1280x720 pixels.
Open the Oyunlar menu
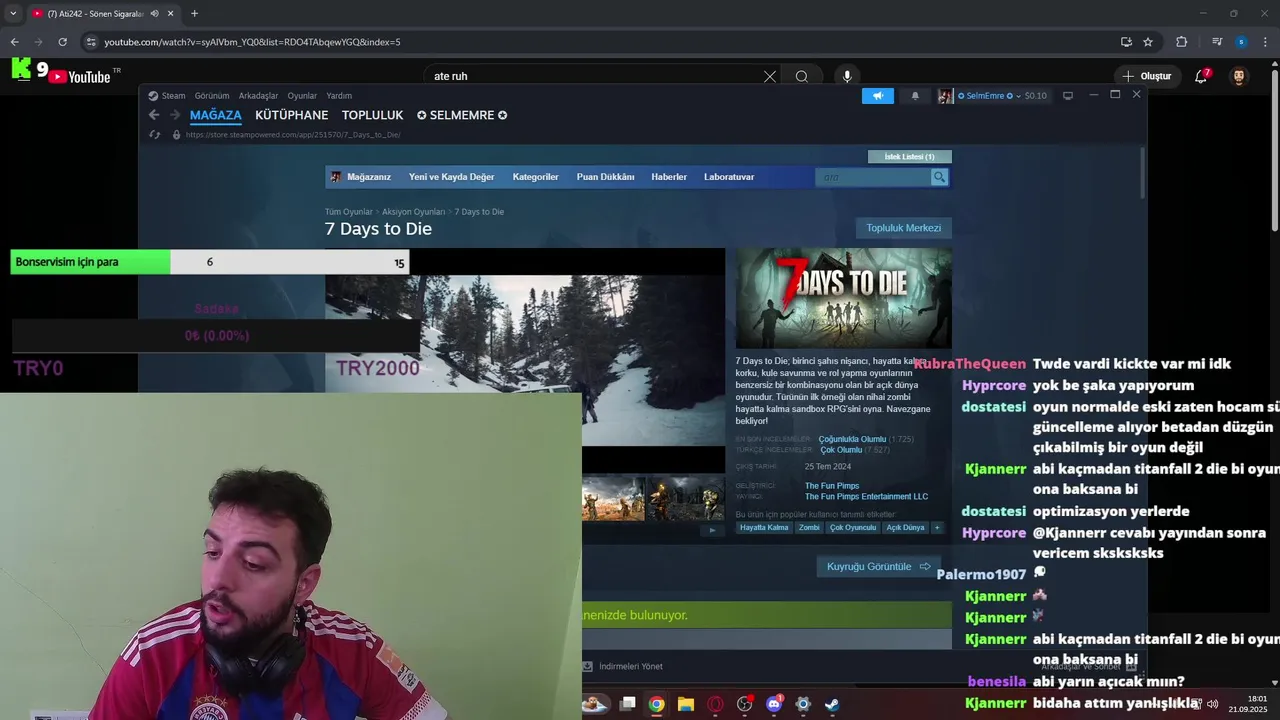[302, 96]
